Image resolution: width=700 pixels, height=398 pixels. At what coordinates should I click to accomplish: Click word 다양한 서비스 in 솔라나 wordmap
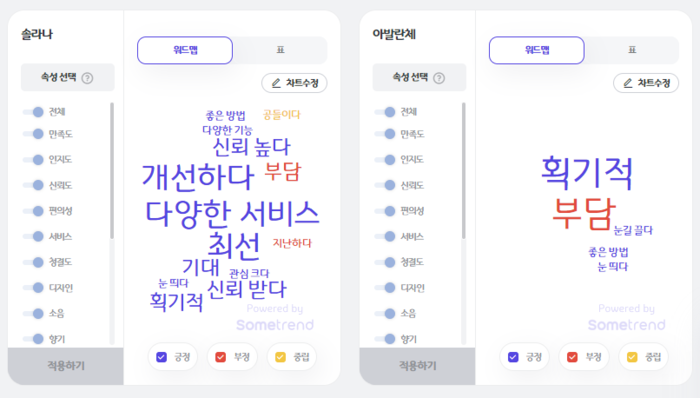point(232,214)
